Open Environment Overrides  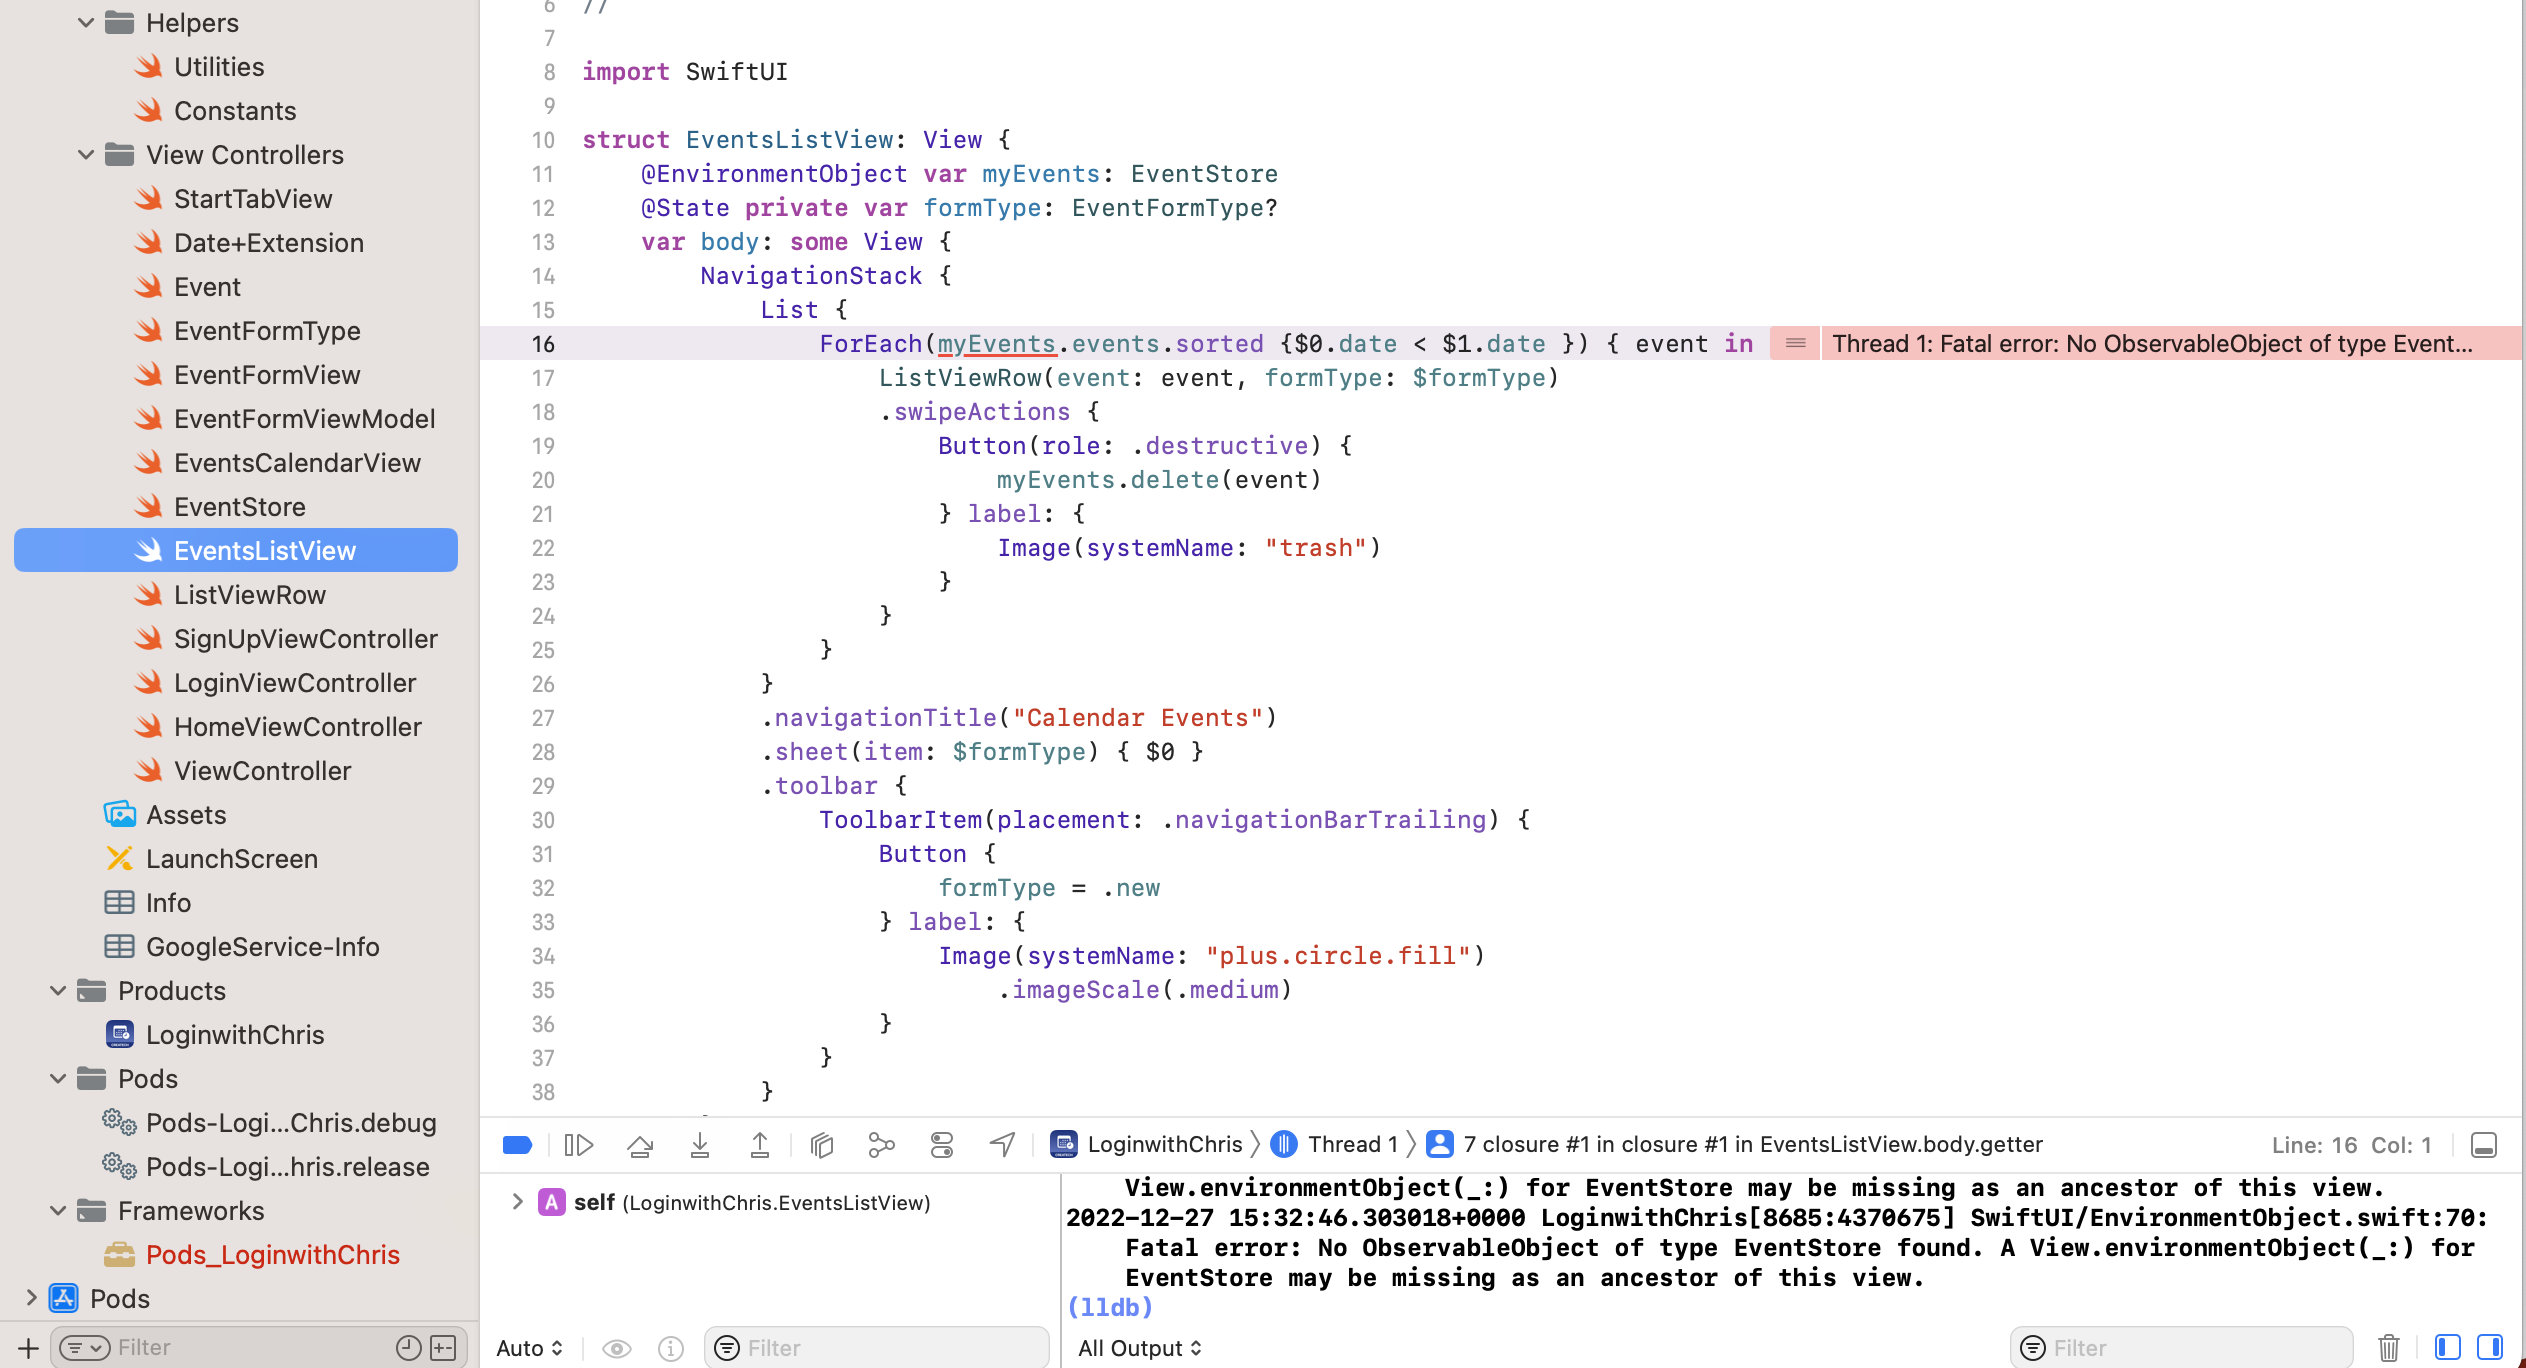tap(942, 1145)
